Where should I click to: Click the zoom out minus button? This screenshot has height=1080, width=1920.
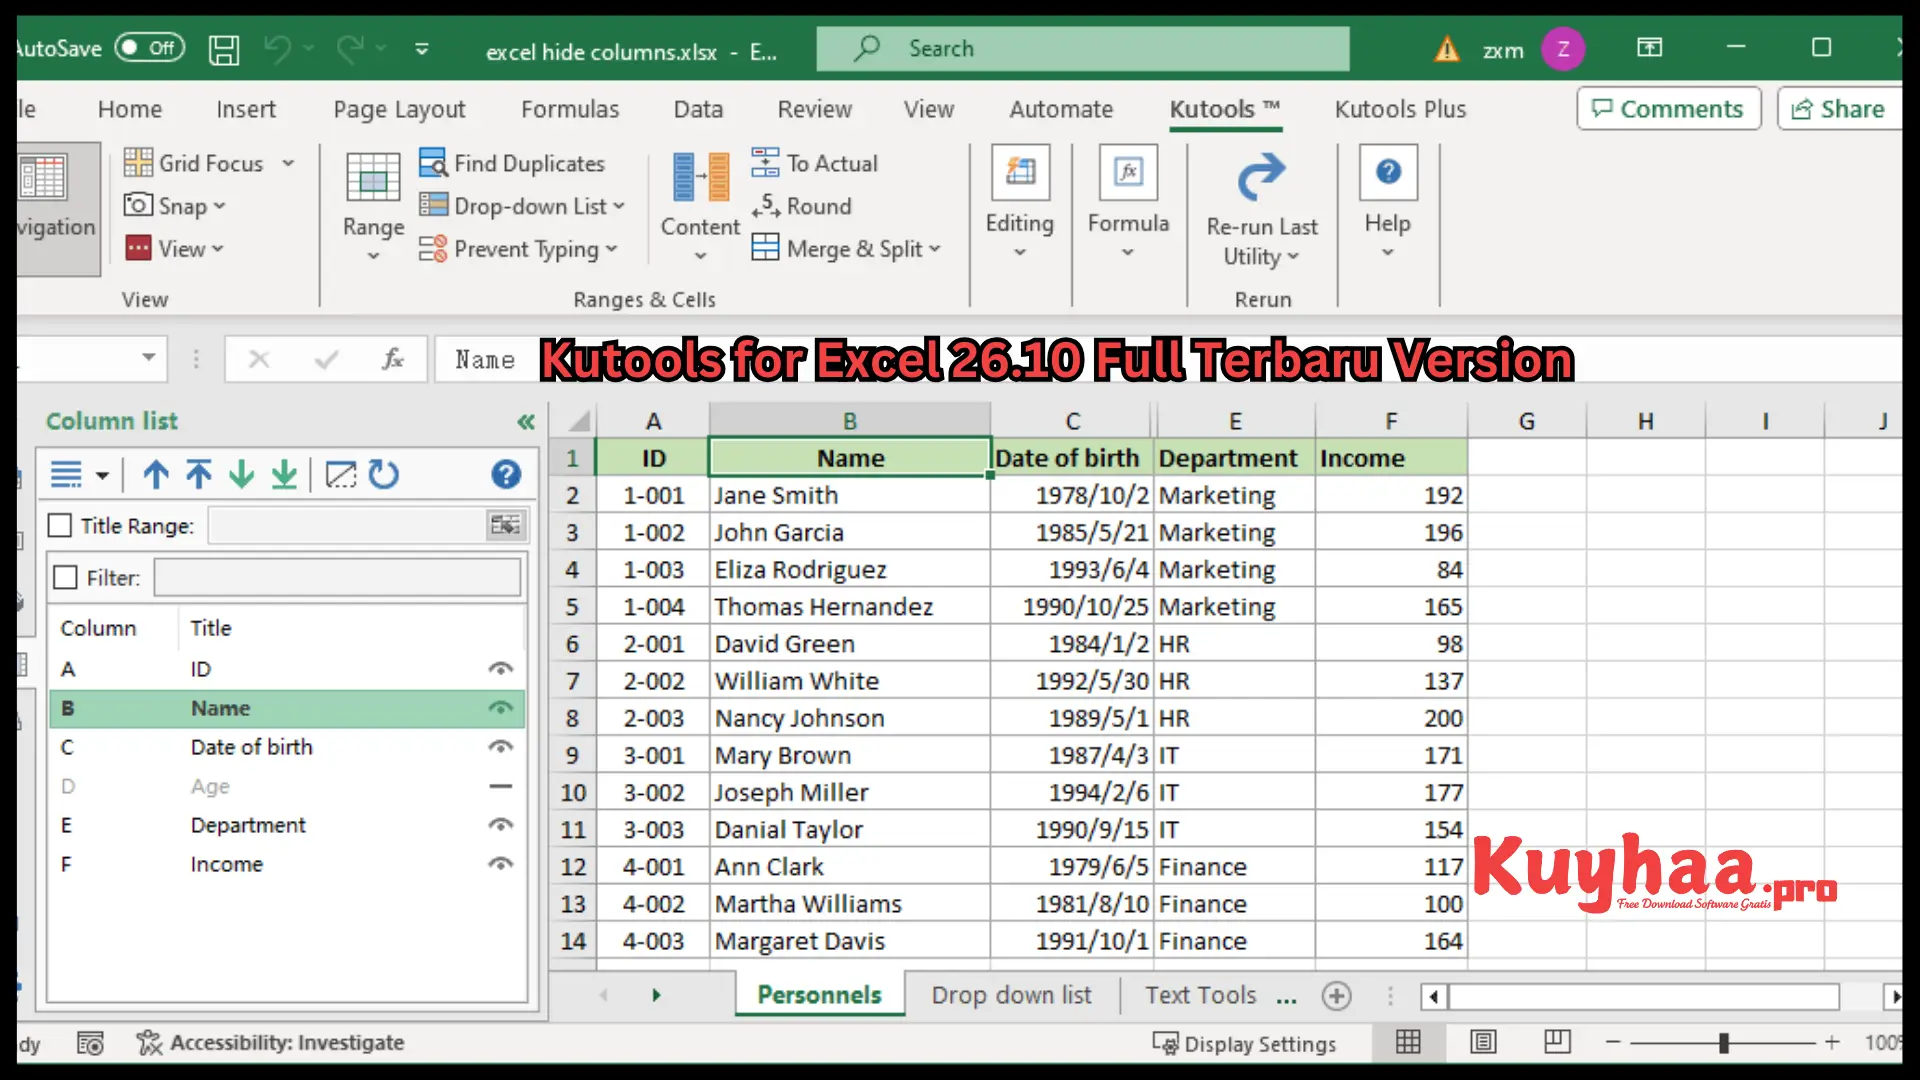(1613, 1042)
